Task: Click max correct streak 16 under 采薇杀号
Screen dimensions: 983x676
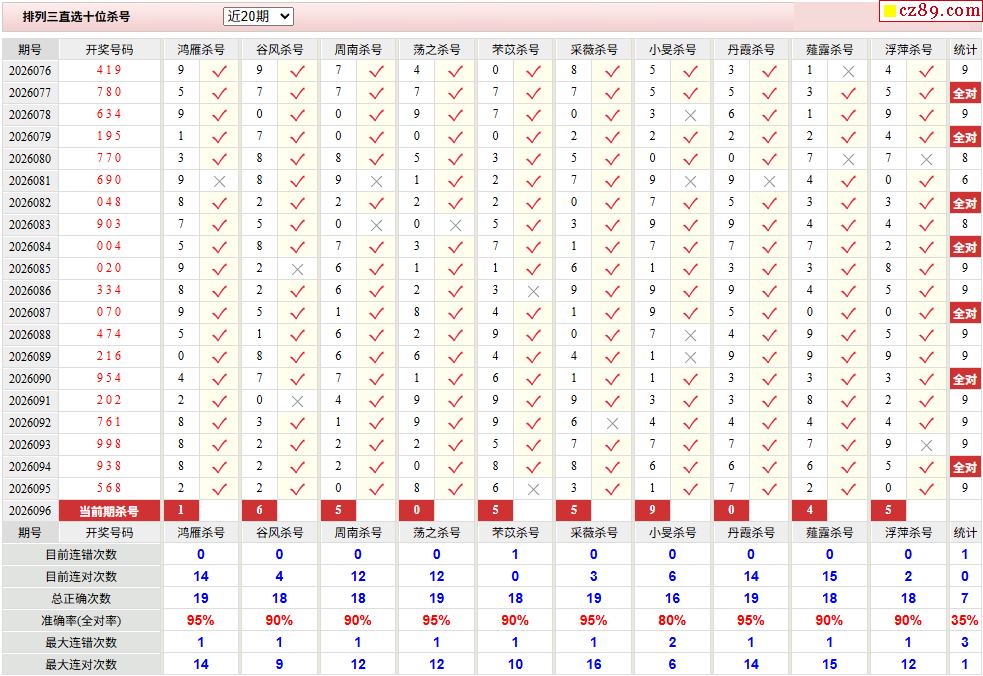Action: (x=594, y=665)
